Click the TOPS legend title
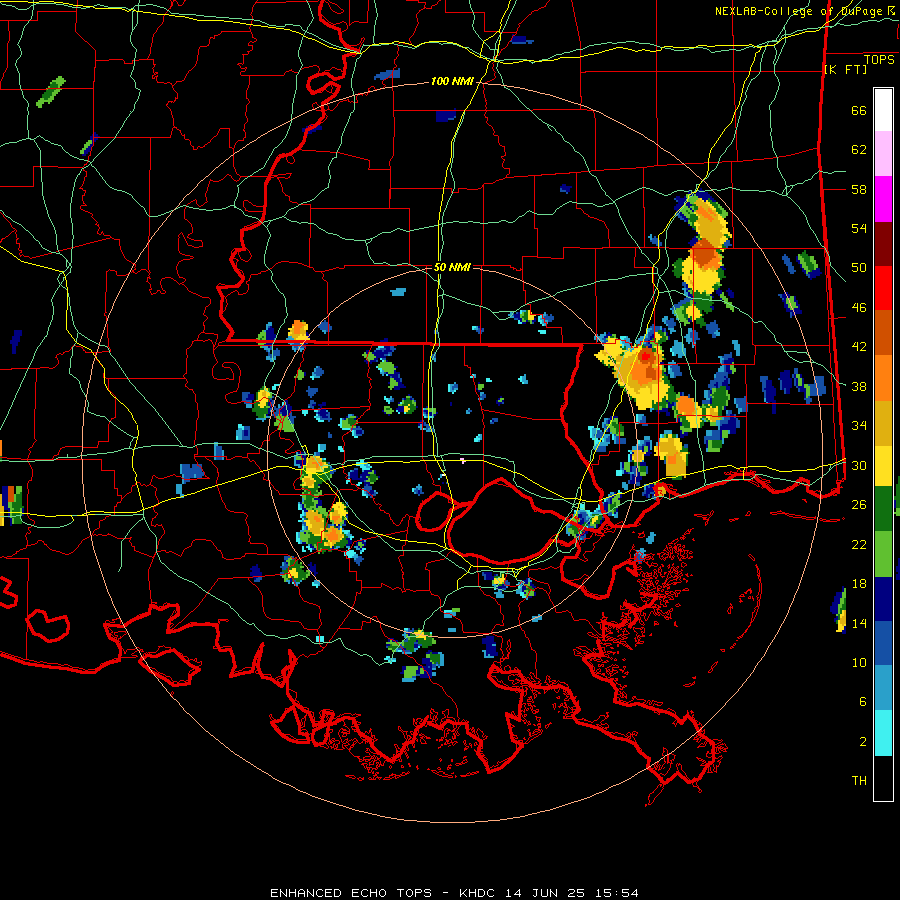900x900 pixels. click(x=879, y=60)
